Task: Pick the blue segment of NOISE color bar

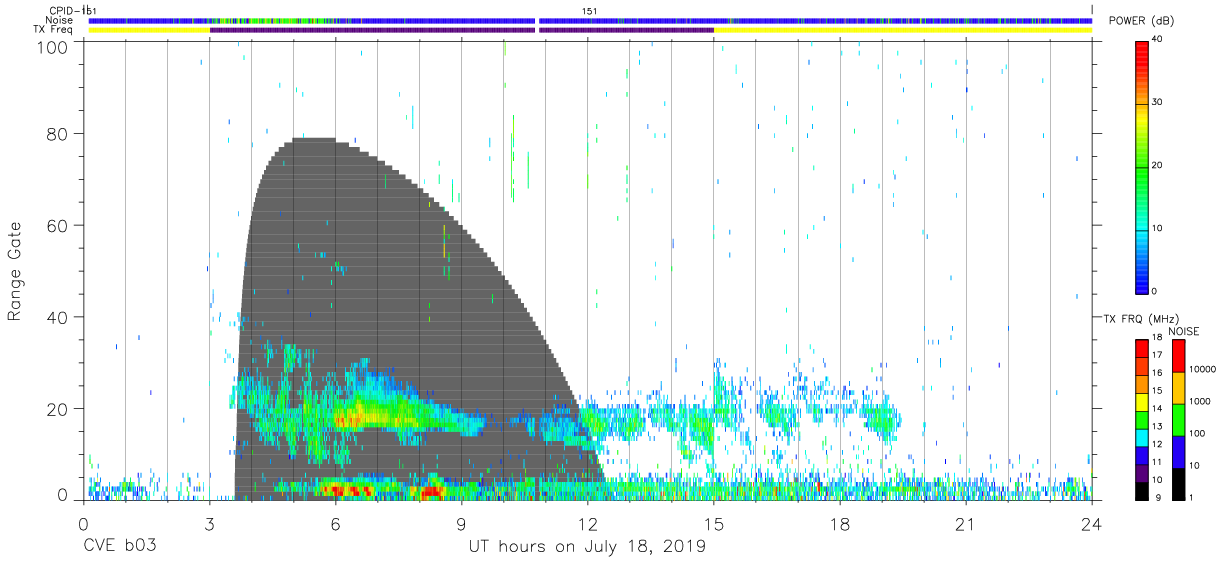Action: (x=1178, y=452)
